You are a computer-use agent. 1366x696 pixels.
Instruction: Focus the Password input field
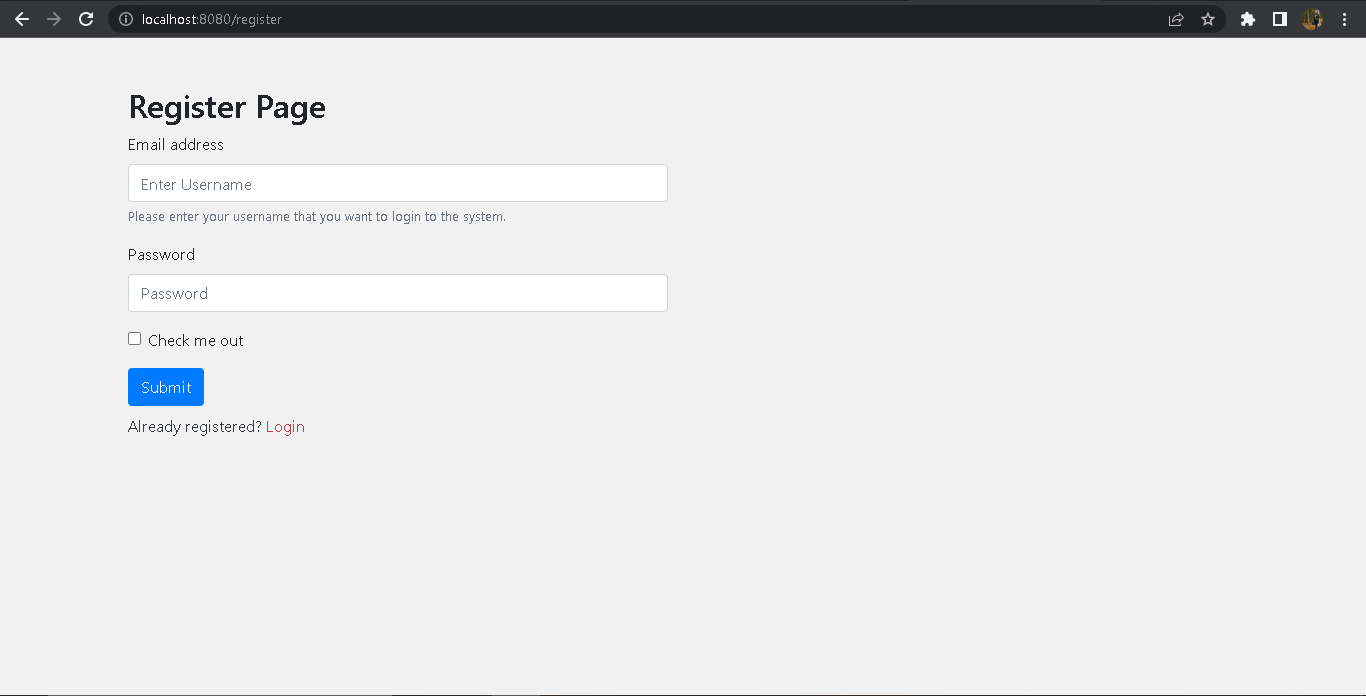(397, 293)
